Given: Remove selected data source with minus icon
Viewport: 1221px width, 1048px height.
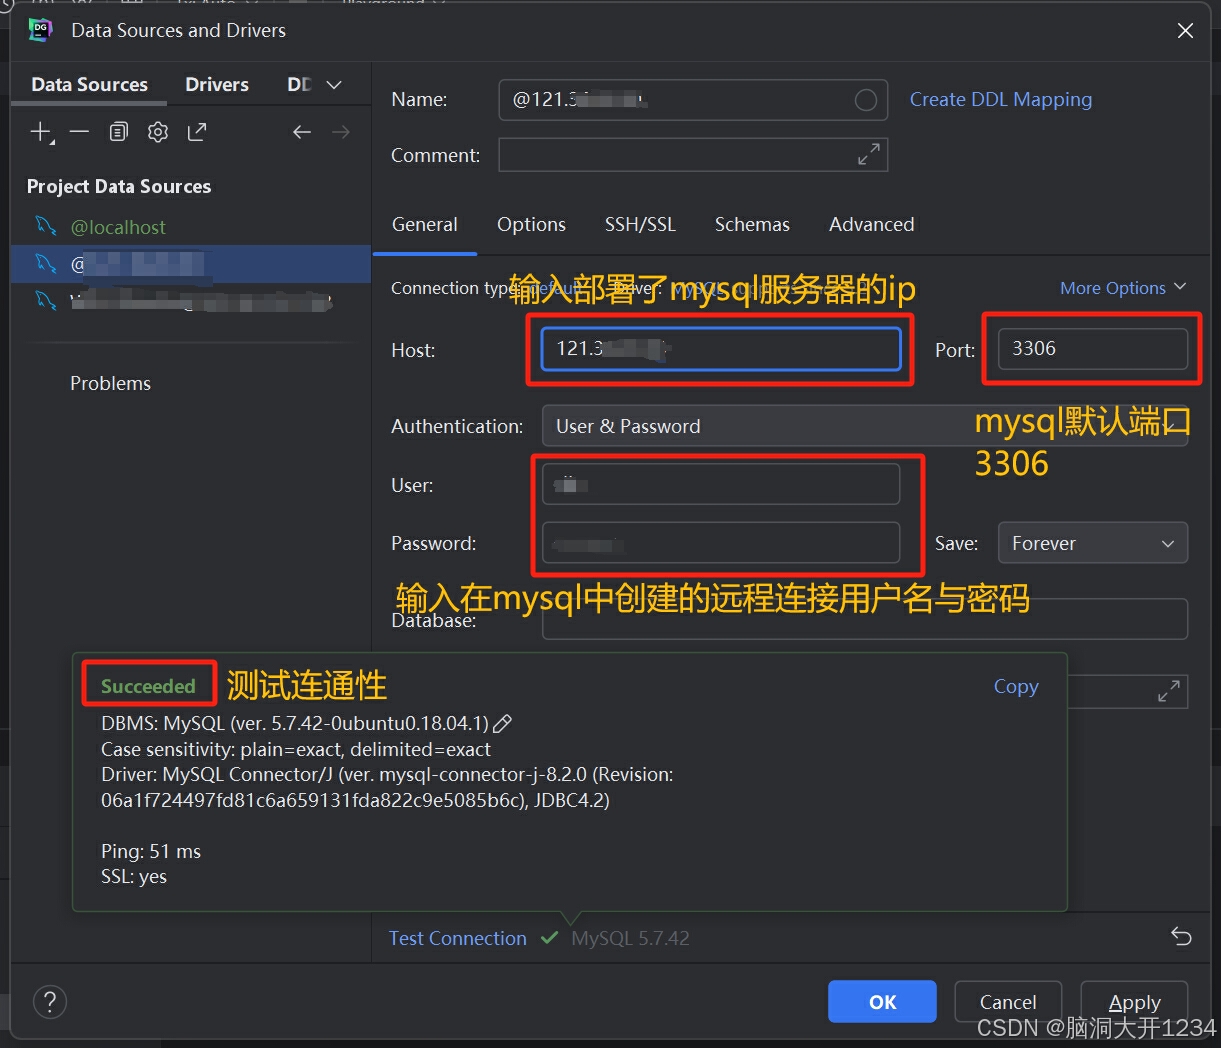Looking at the screenshot, I should (x=80, y=132).
